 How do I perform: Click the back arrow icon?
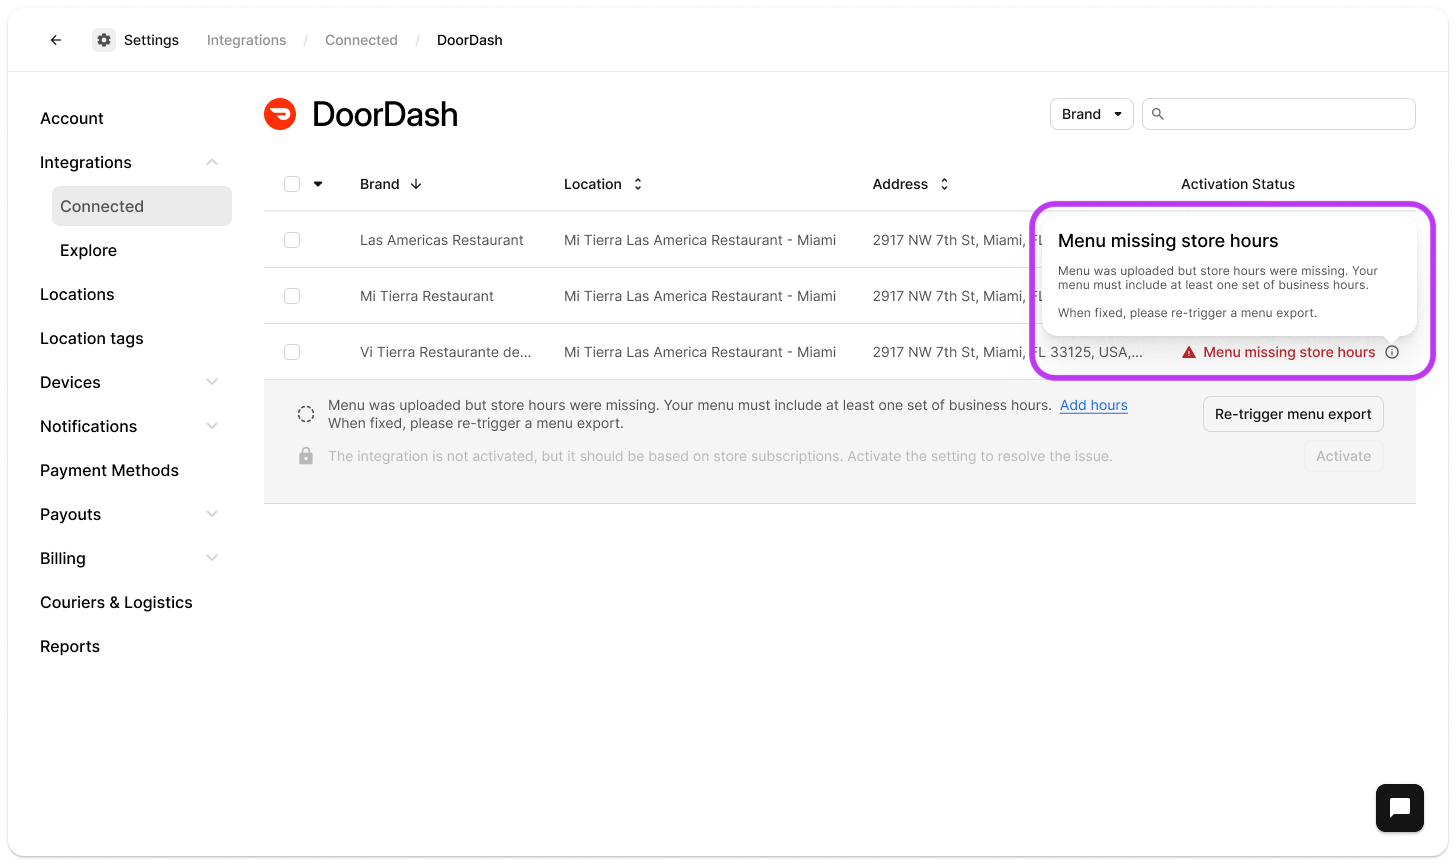(56, 40)
